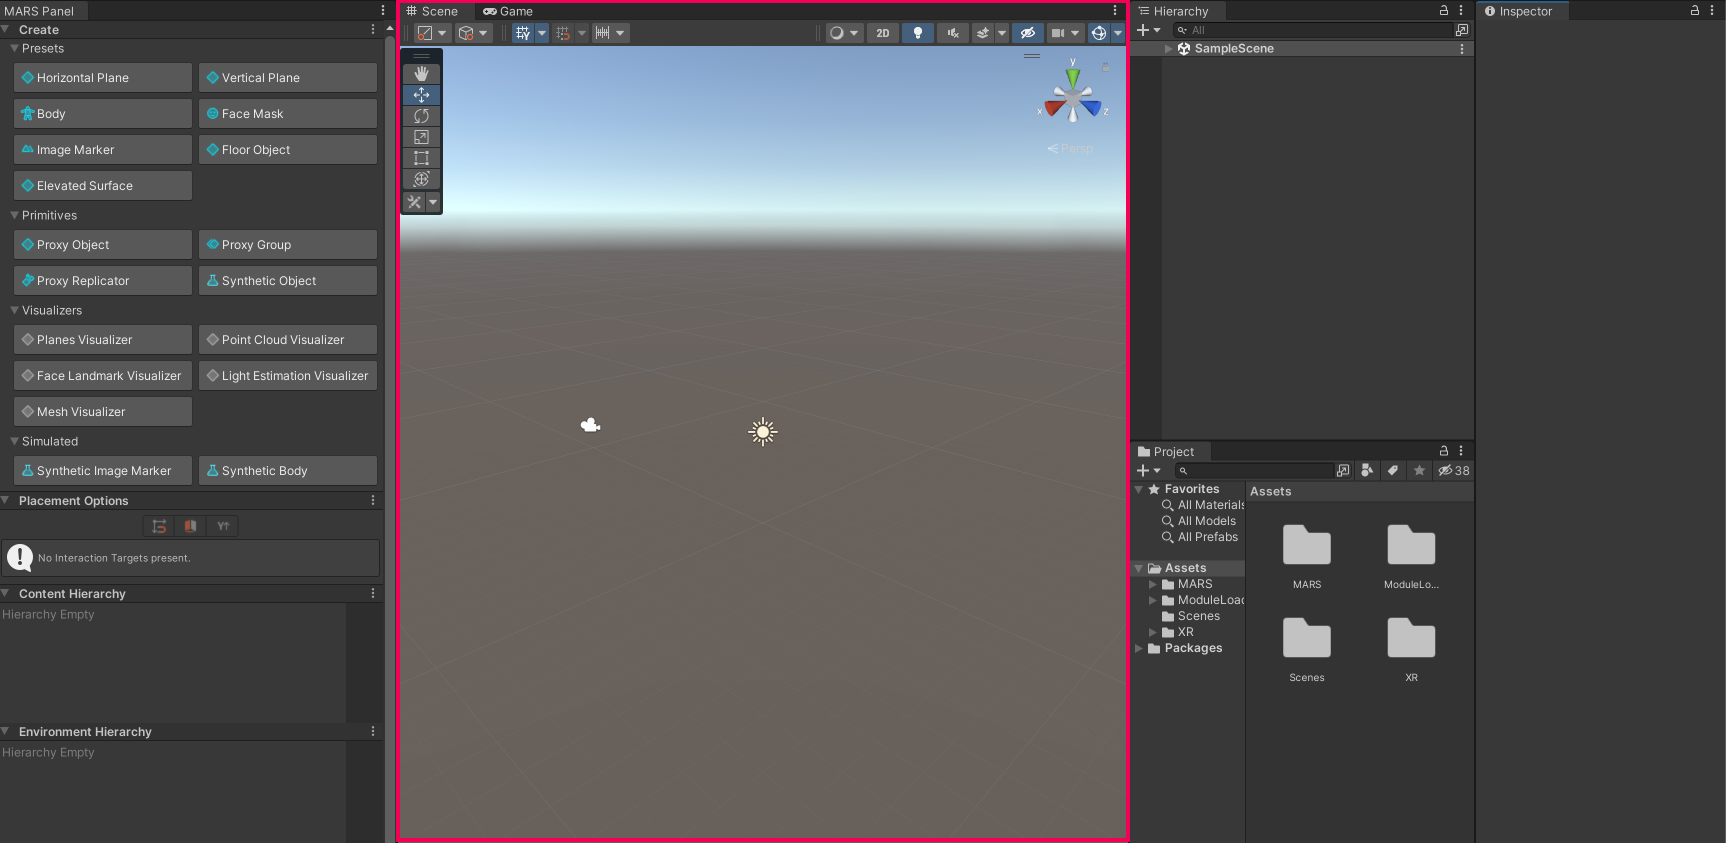The height and width of the screenshot is (843, 1726).
Task: Expand the MARS folder in Assets tree
Action: [x=1153, y=584]
